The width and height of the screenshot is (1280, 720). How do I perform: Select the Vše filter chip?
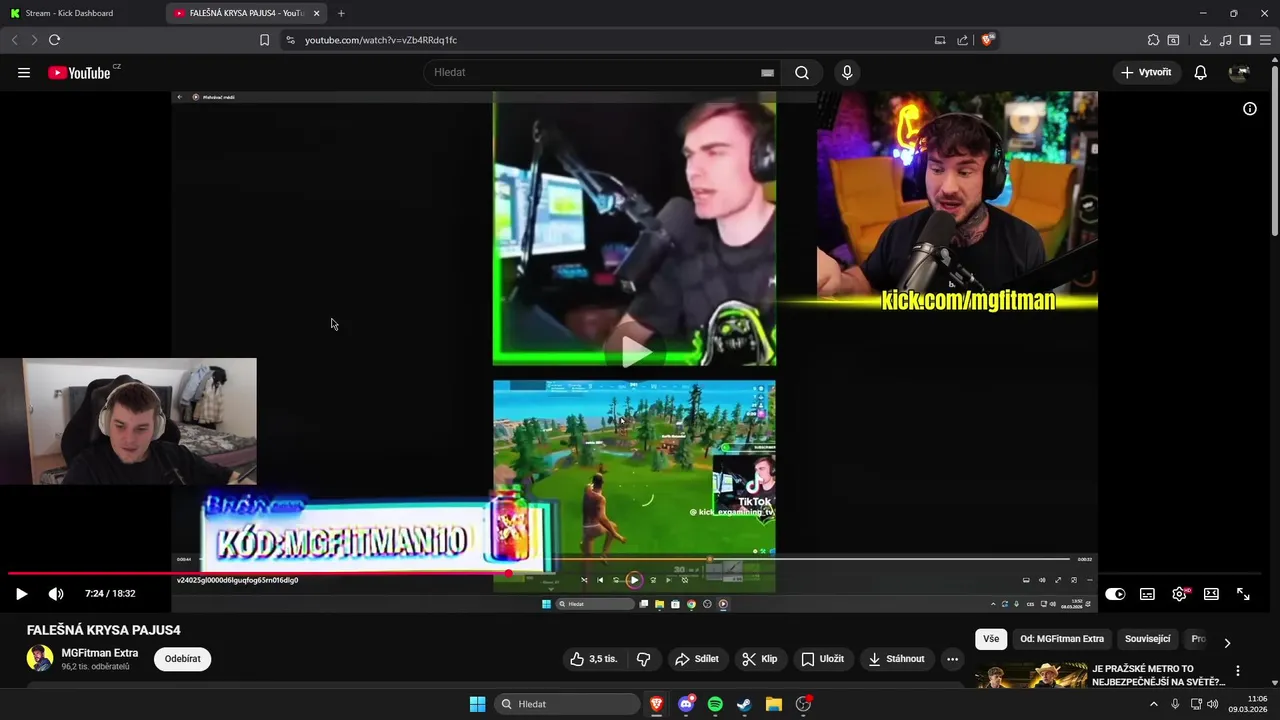[990, 639]
